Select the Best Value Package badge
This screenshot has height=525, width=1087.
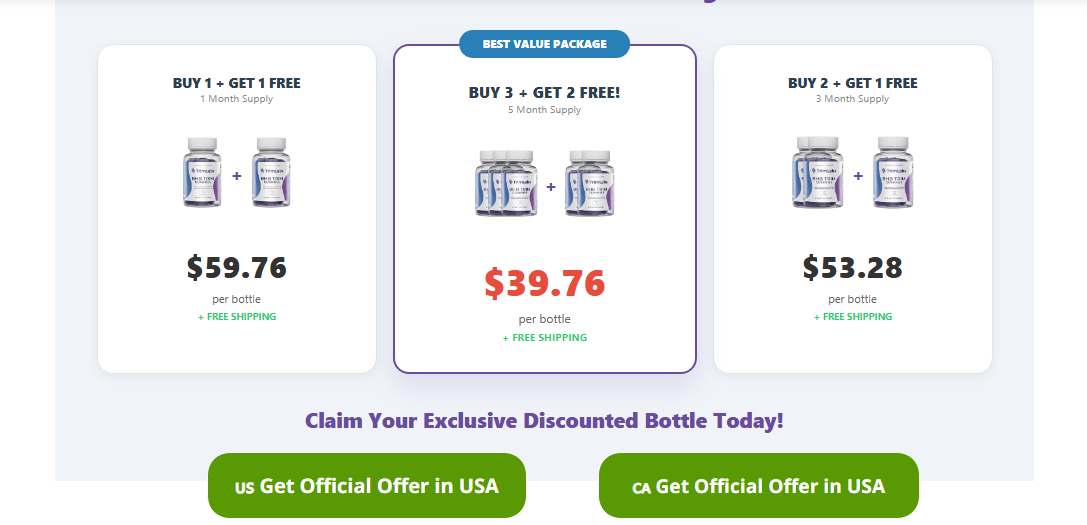tap(544, 44)
